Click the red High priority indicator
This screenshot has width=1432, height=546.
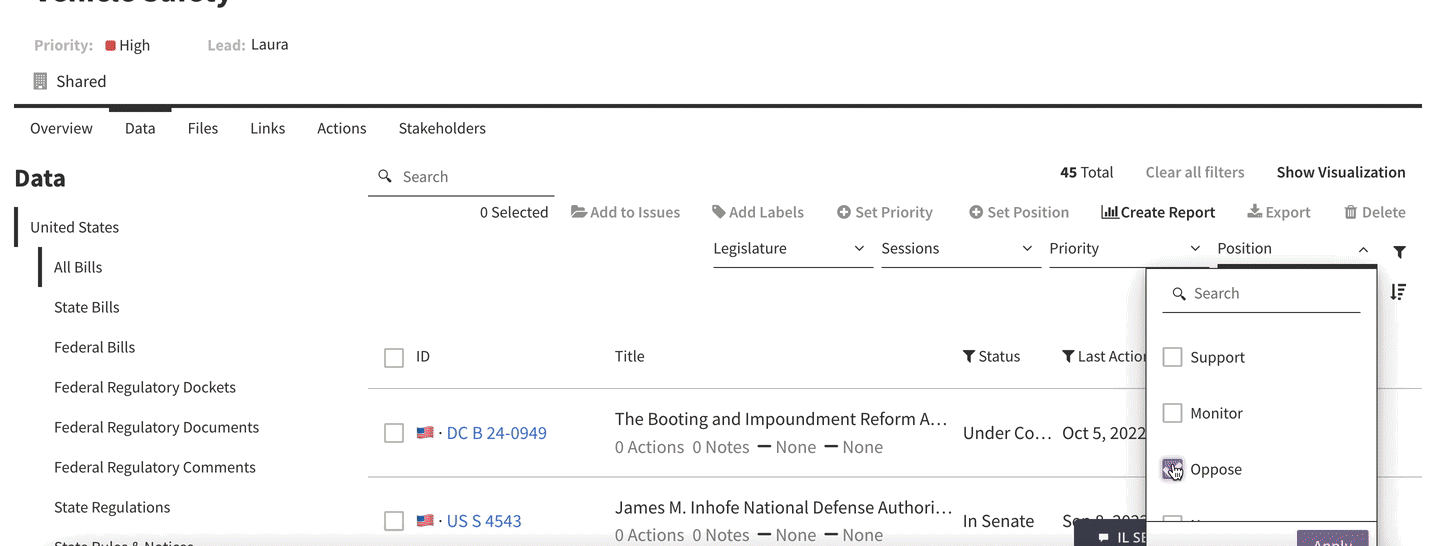click(110, 45)
